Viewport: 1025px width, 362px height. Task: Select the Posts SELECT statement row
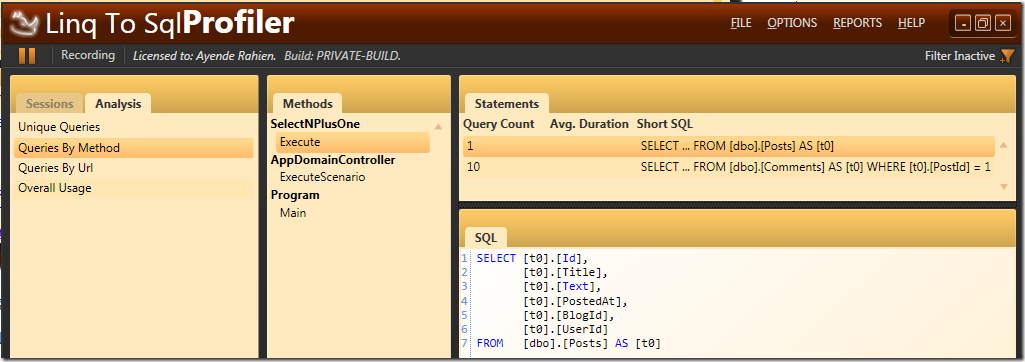(x=729, y=146)
